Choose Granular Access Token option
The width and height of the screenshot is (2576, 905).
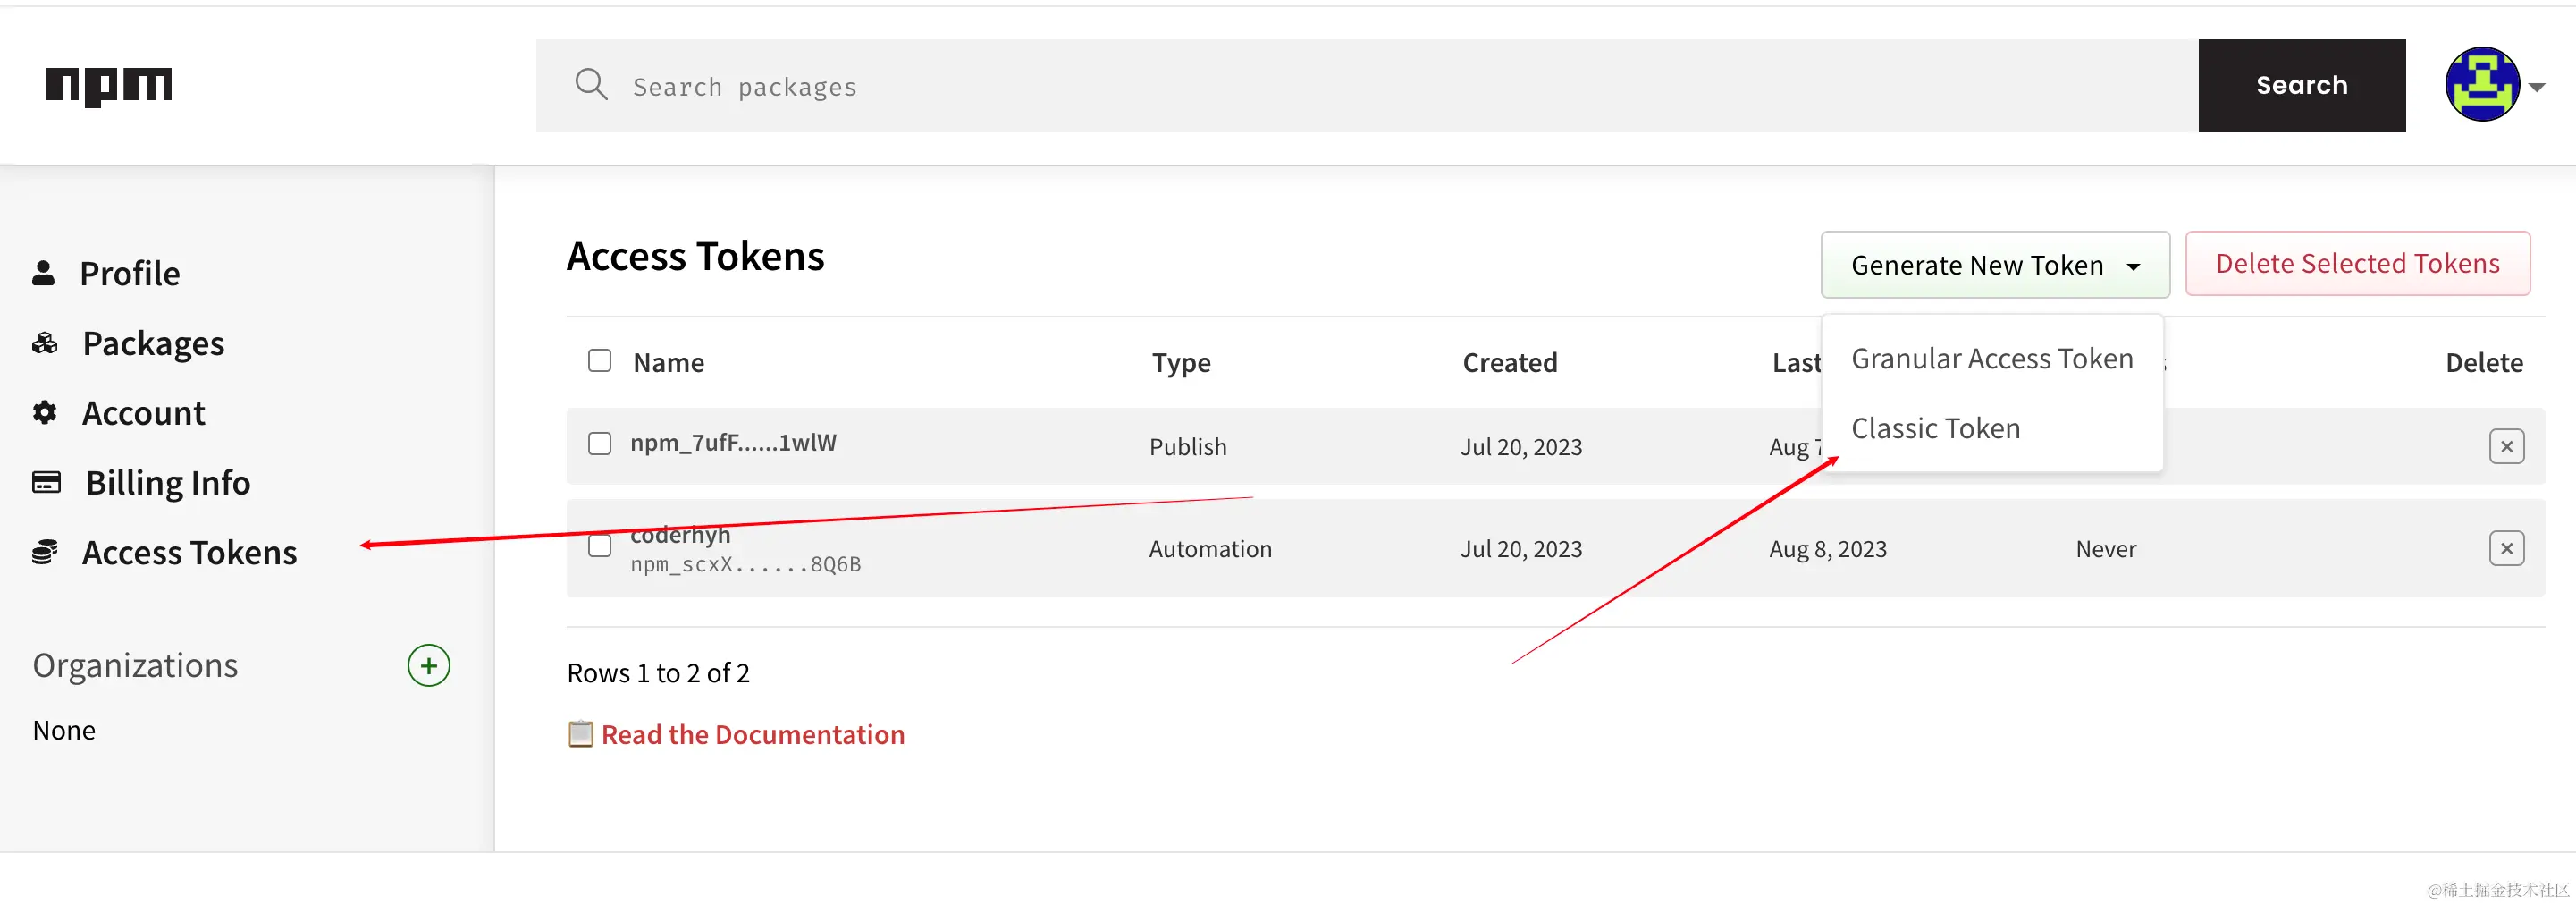(1991, 359)
